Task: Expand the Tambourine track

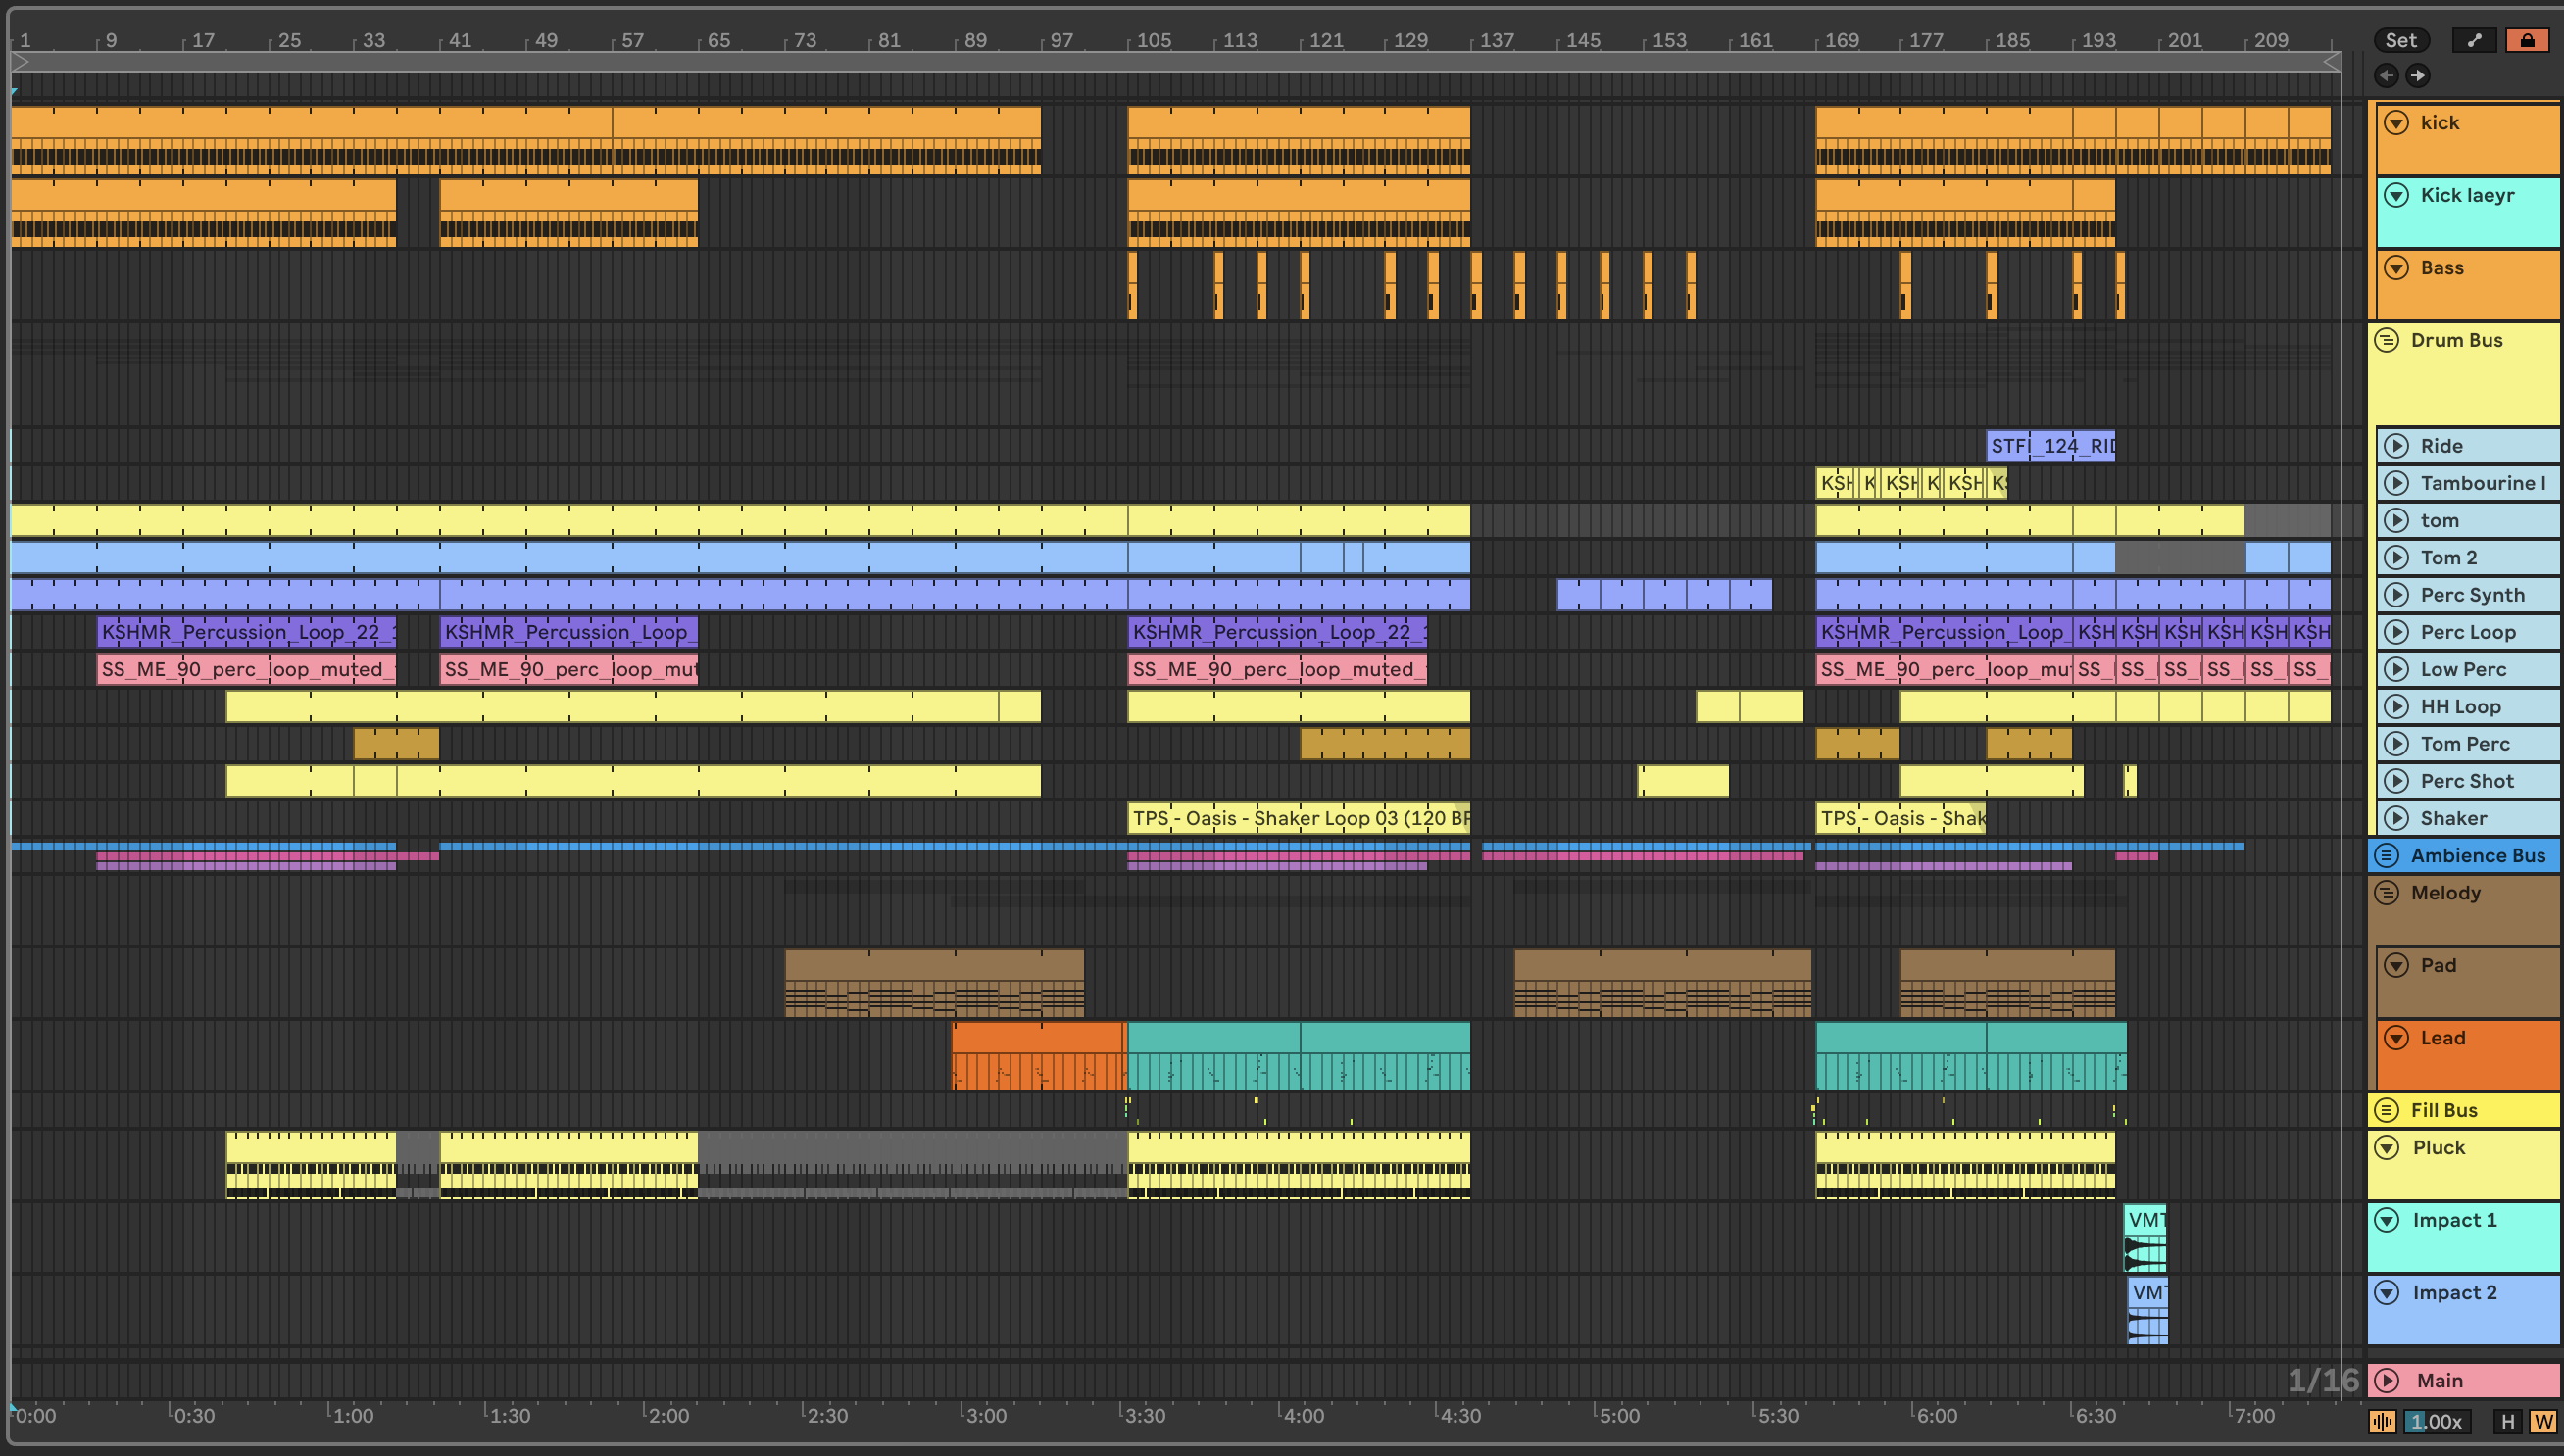Action: click(x=2396, y=483)
